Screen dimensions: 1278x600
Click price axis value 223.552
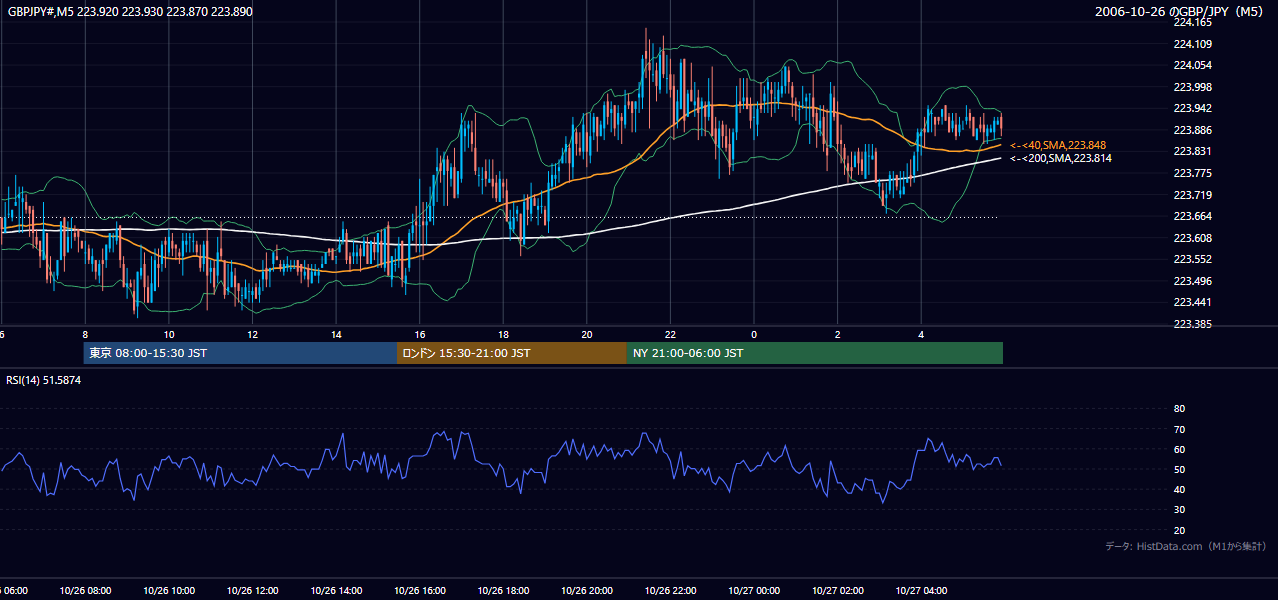(x=1192, y=259)
